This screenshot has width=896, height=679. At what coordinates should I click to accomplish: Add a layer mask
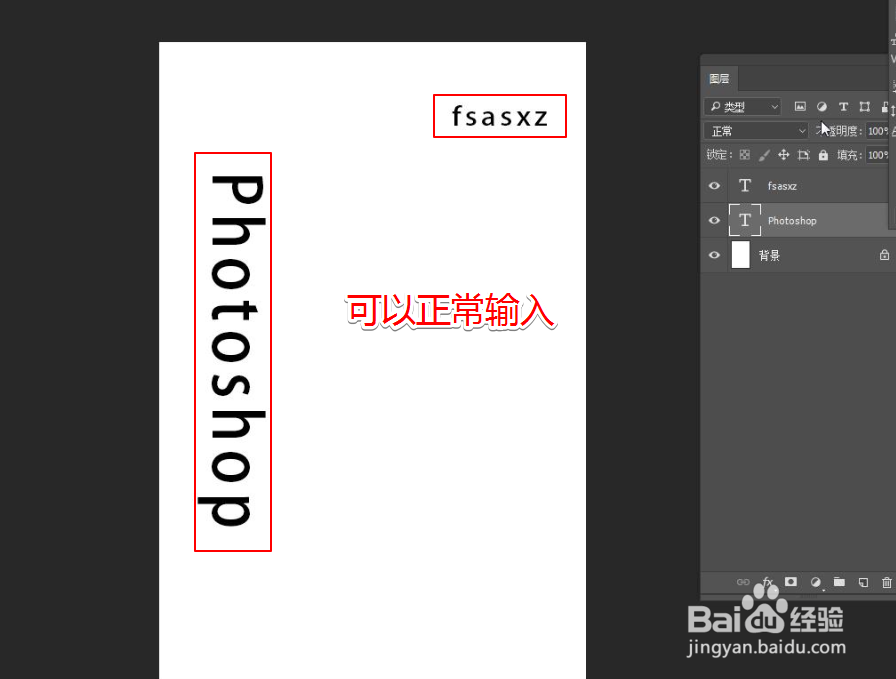coord(791,582)
